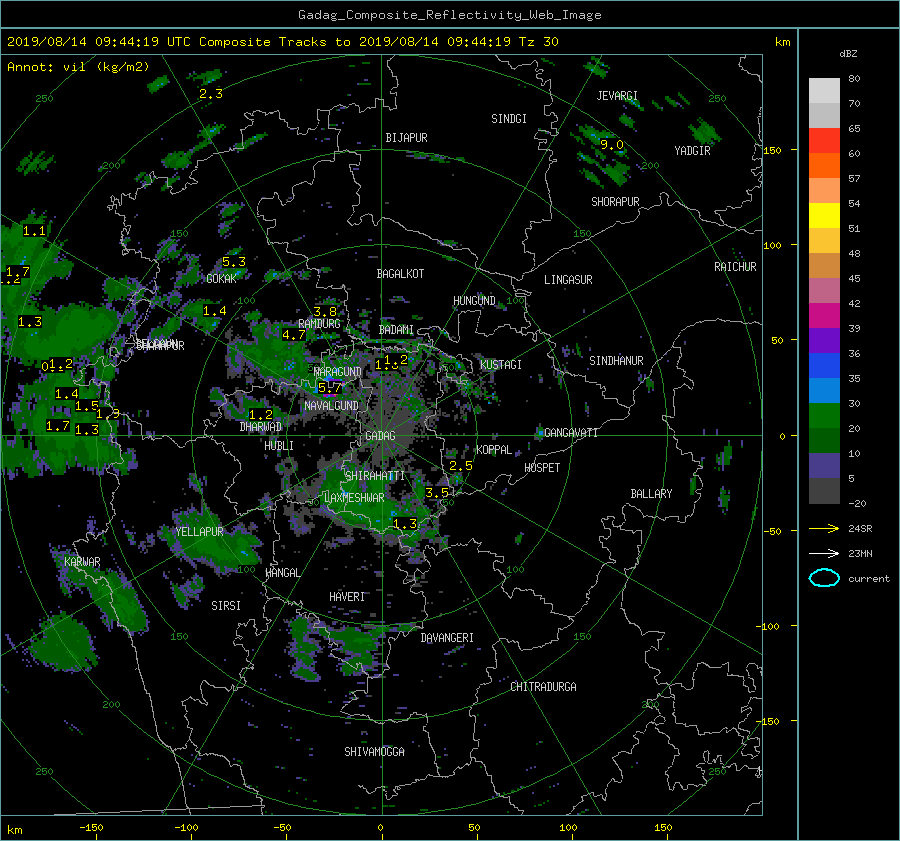
Task: Click the 2.5 VIL value near KOPPAL
Action: (x=461, y=466)
